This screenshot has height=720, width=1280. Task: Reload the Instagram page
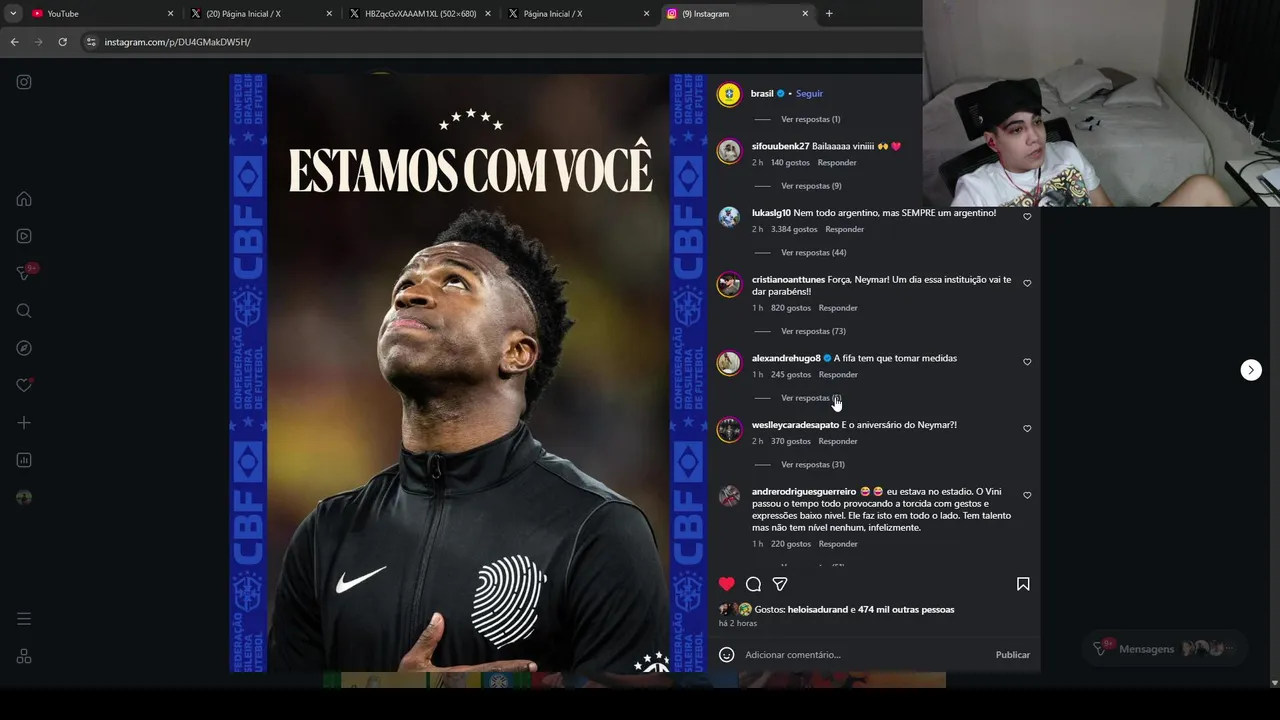62,42
